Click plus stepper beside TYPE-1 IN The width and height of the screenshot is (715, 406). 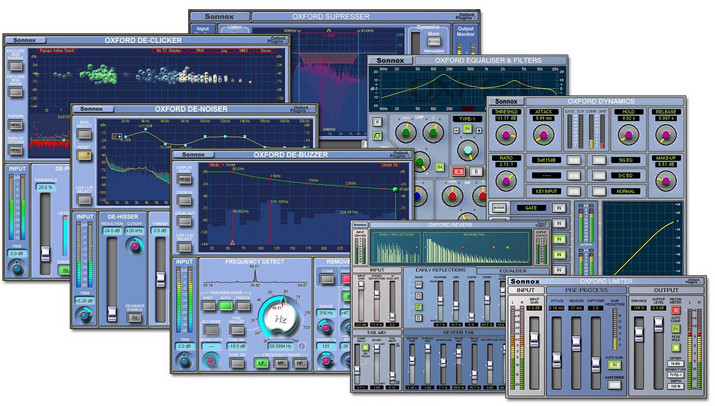479,130
